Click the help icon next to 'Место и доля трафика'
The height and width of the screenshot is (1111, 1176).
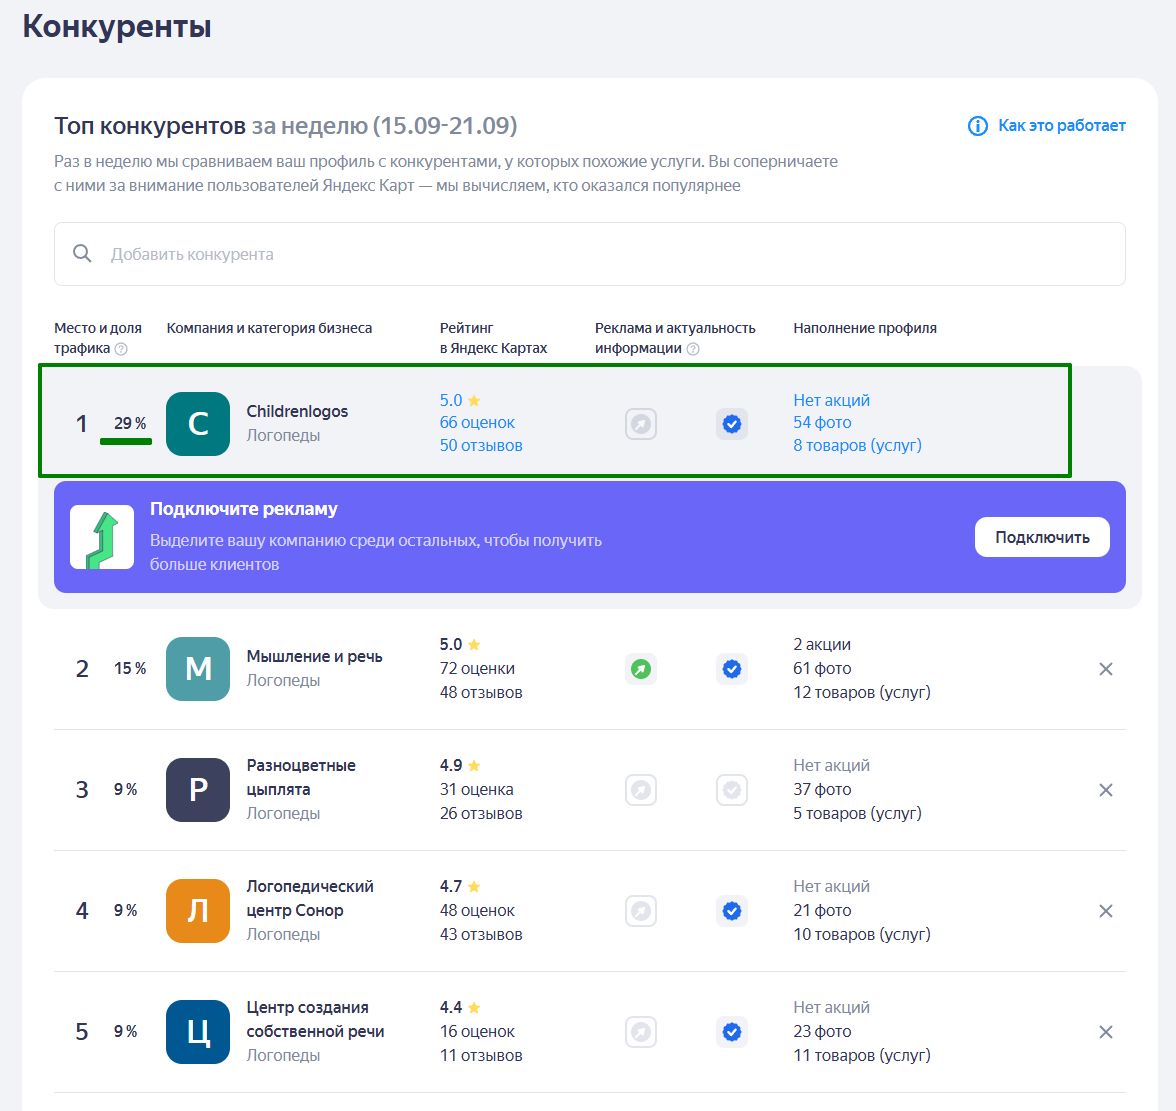(x=121, y=349)
